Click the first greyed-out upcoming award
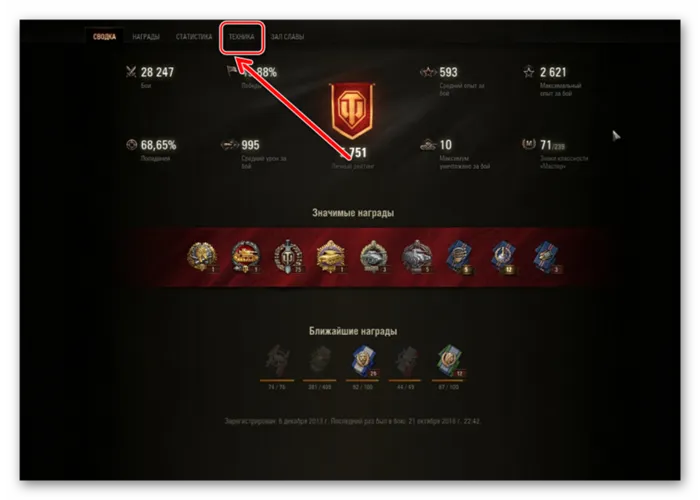The width and height of the screenshot is (700, 500). (x=277, y=361)
